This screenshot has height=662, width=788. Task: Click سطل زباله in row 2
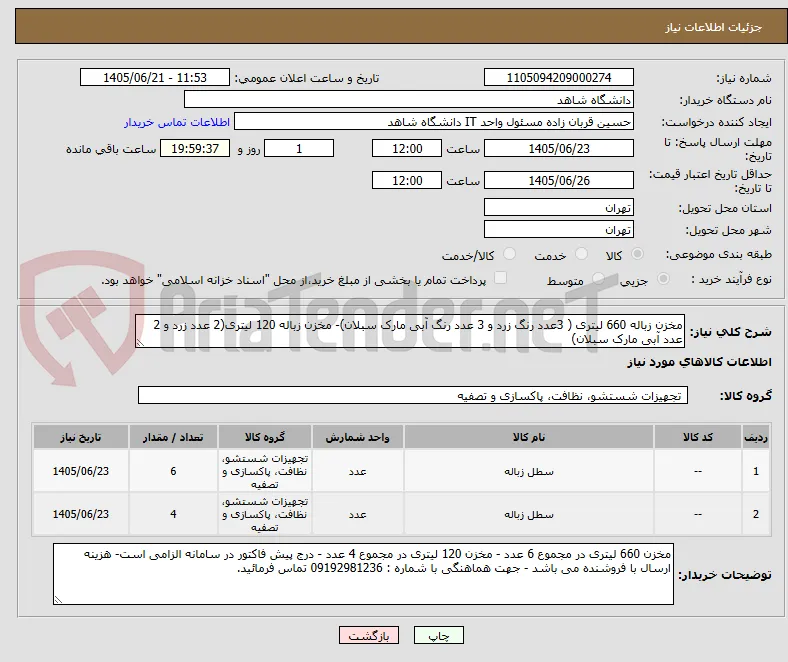point(529,514)
